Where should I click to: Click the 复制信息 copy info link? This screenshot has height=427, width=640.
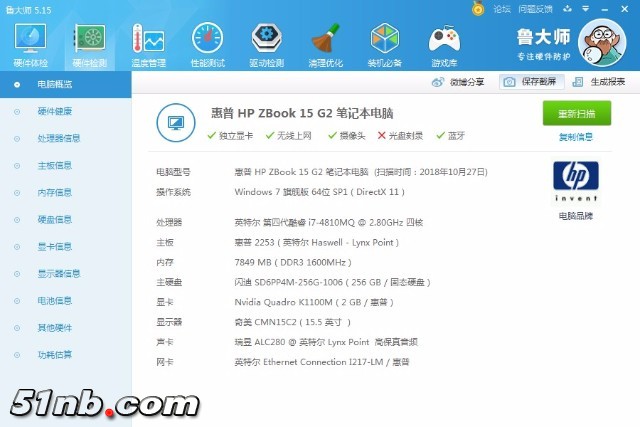(x=575, y=137)
